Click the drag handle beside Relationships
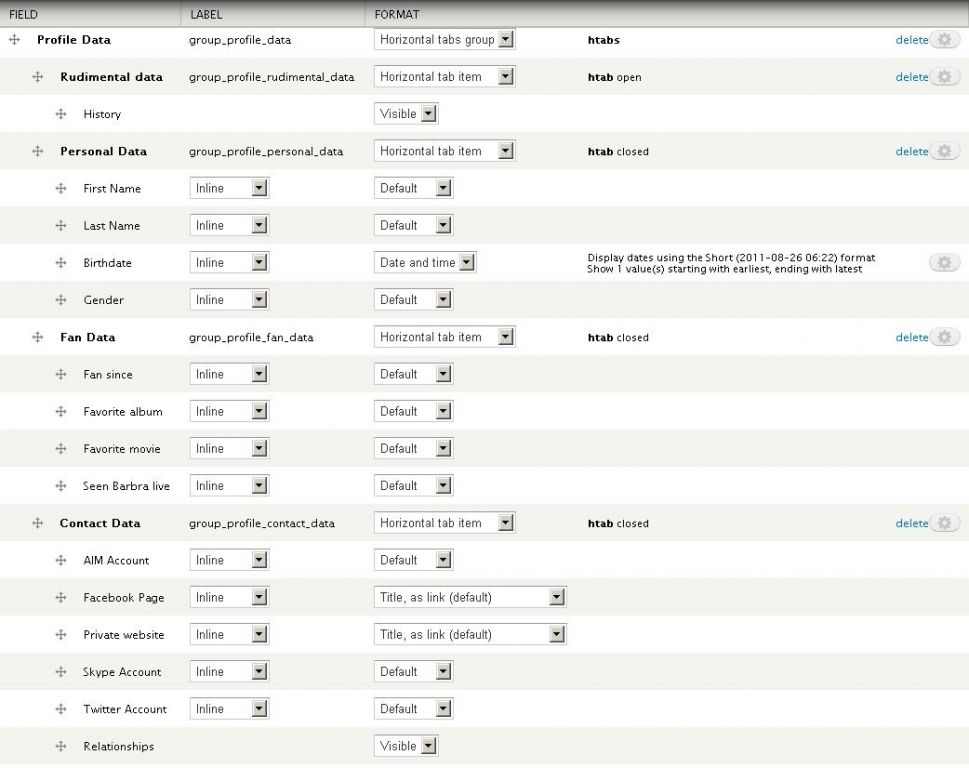The height and width of the screenshot is (768, 969). tap(61, 747)
